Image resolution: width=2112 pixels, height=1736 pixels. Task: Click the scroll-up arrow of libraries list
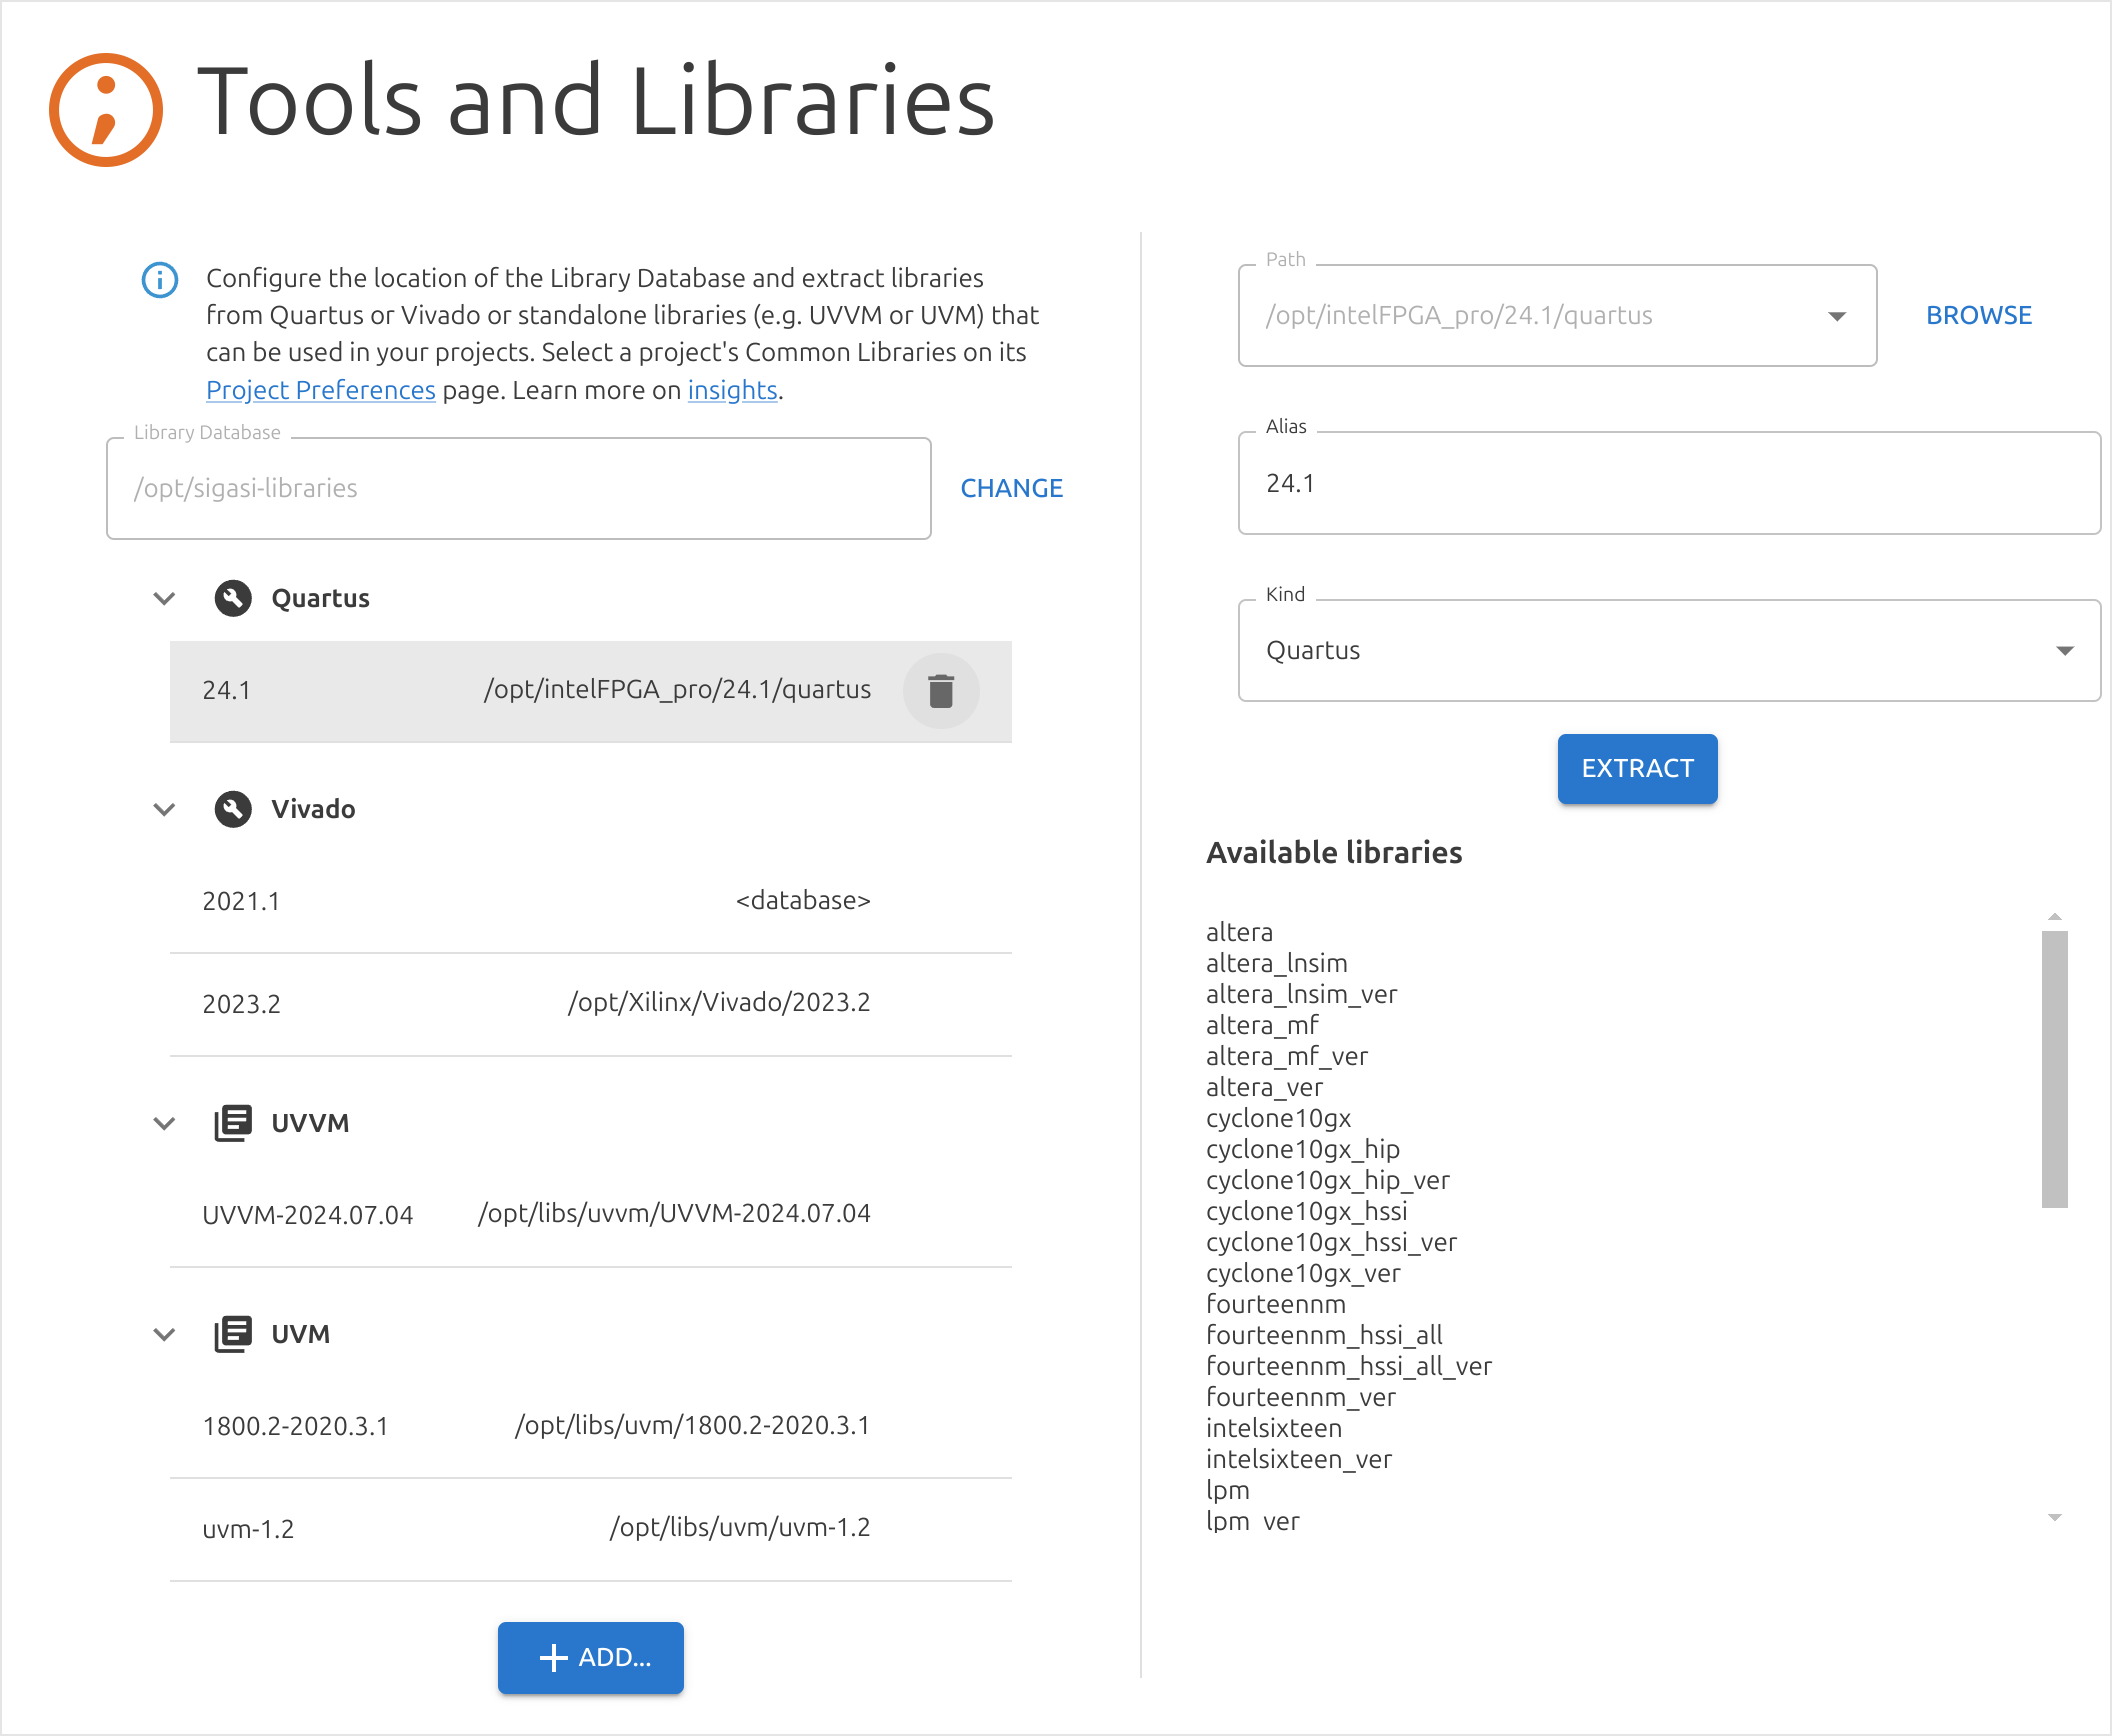click(2055, 916)
